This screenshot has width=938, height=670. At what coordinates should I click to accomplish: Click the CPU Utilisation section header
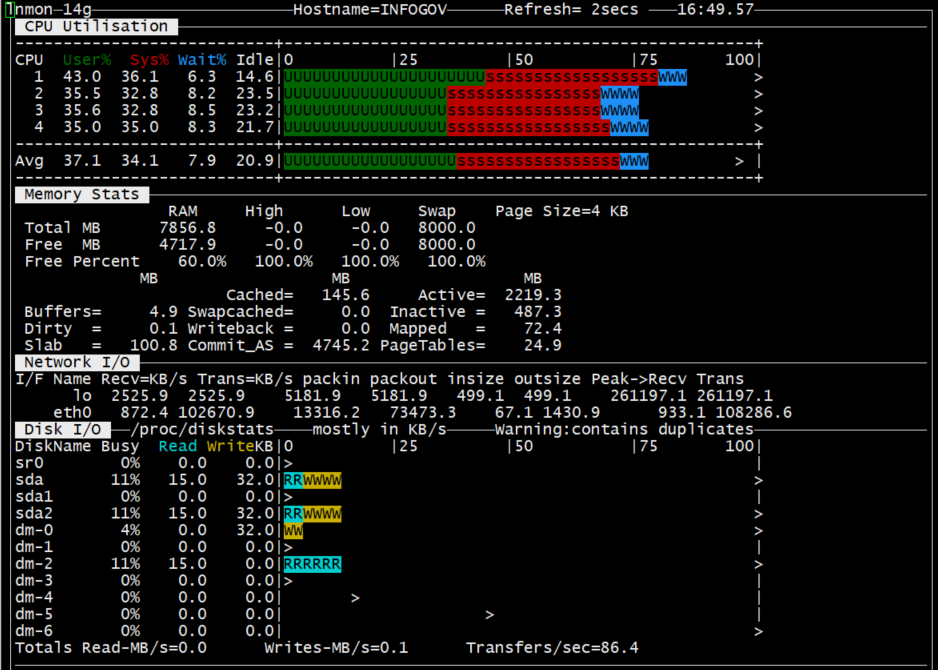tap(96, 26)
